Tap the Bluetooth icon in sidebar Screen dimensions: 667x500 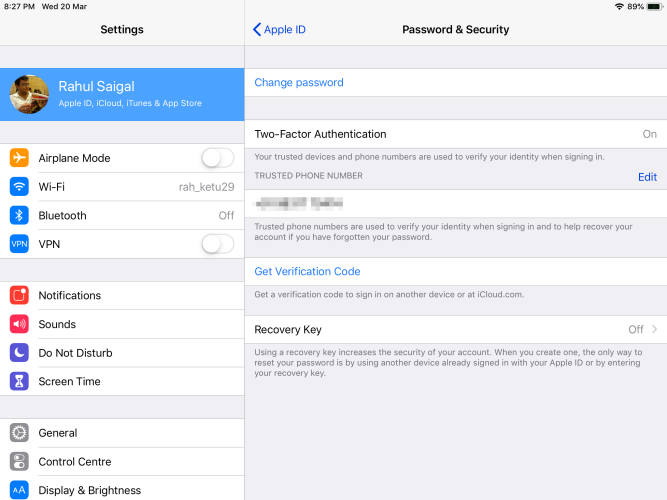(19, 215)
